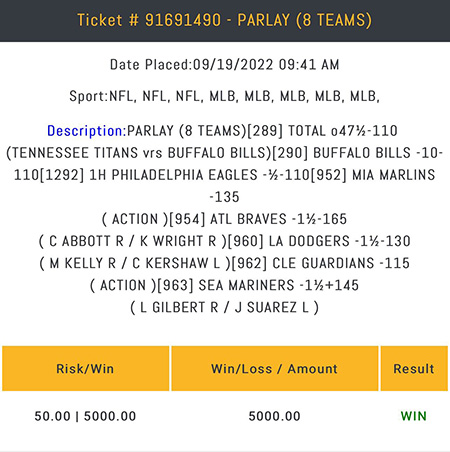Click the C Abbott / K Wright pitchers text

coord(133,241)
